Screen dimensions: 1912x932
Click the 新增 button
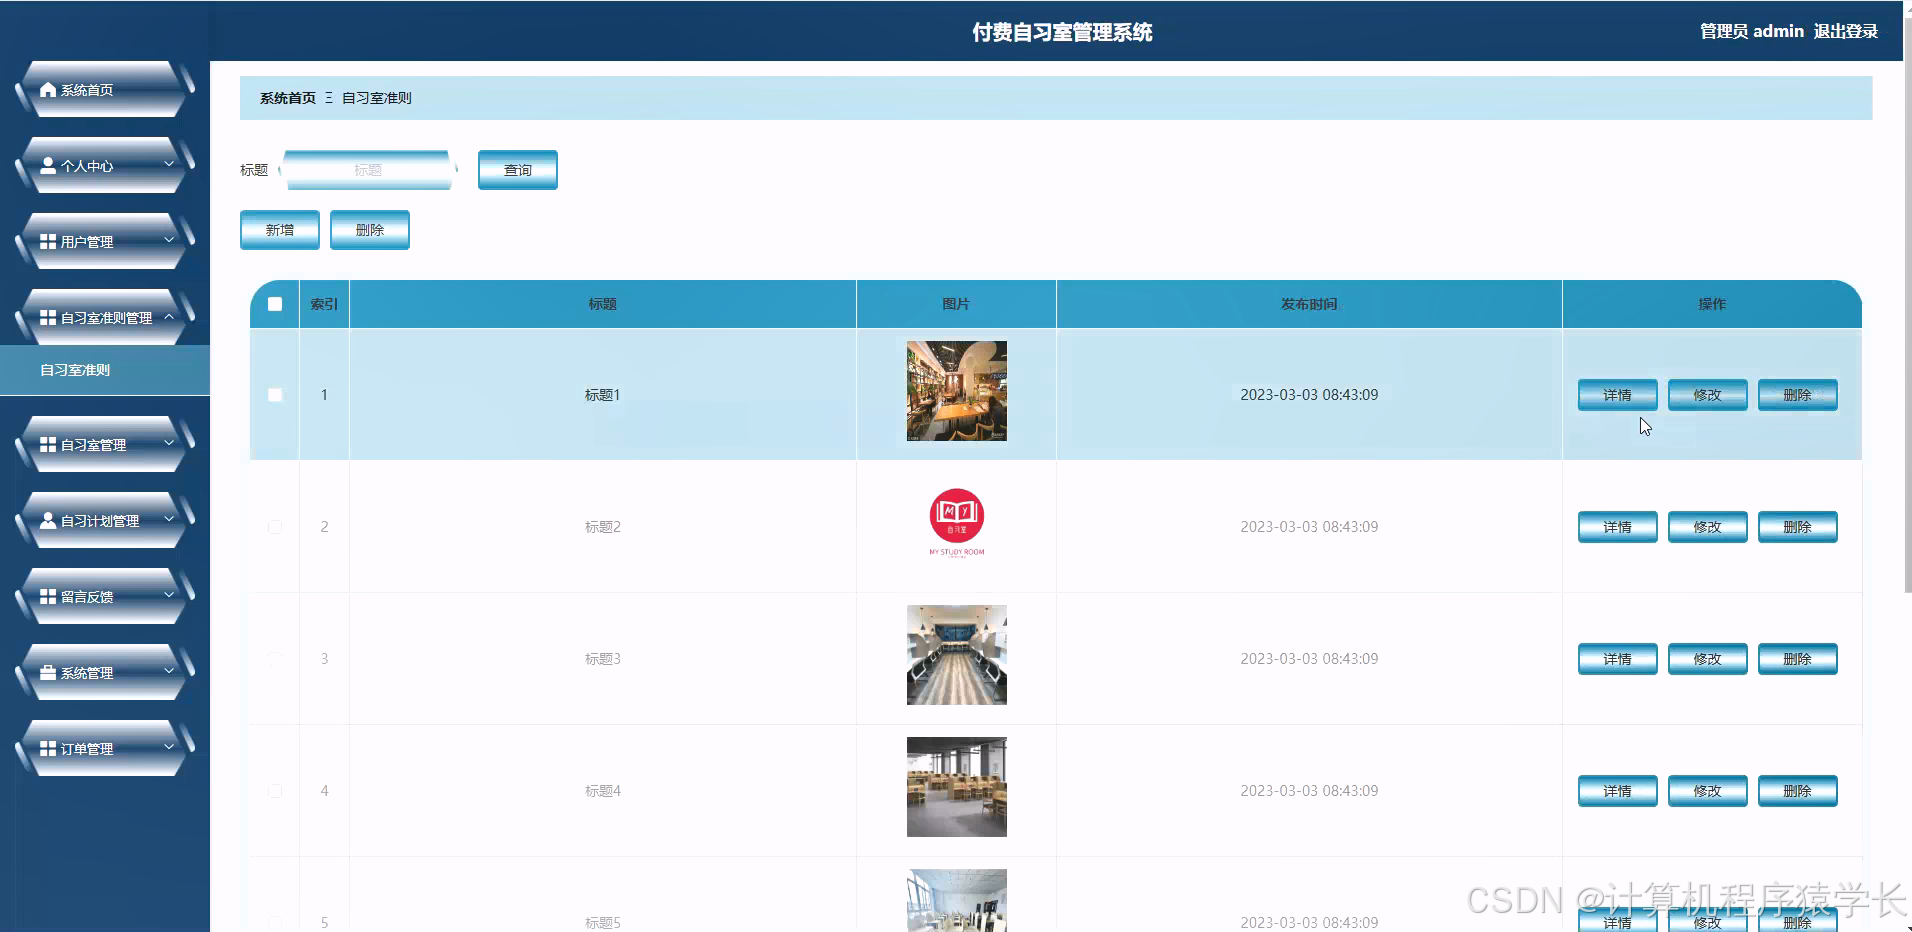[x=280, y=230]
